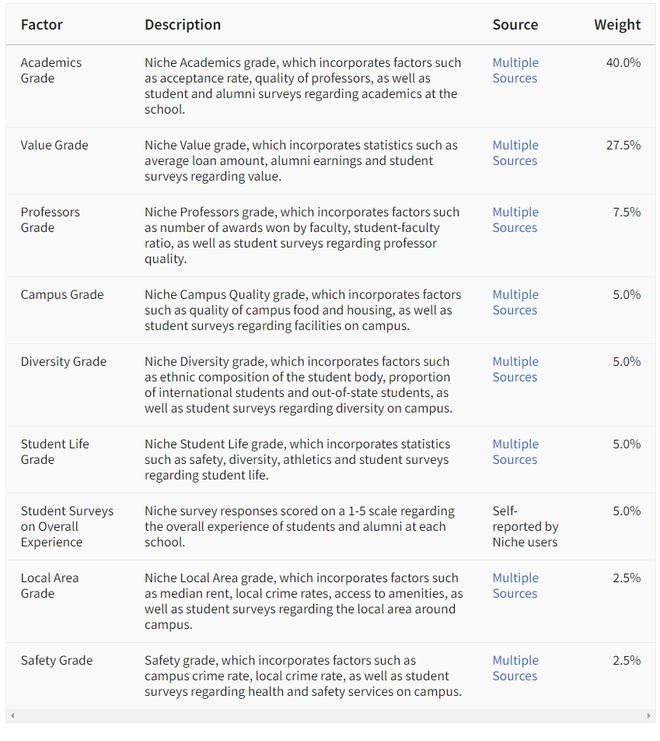Image resolution: width=660 pixels, height=741 pixels.
Task: Open Multiple Sources link for Safety Grade
Action: tap(515, 668)
